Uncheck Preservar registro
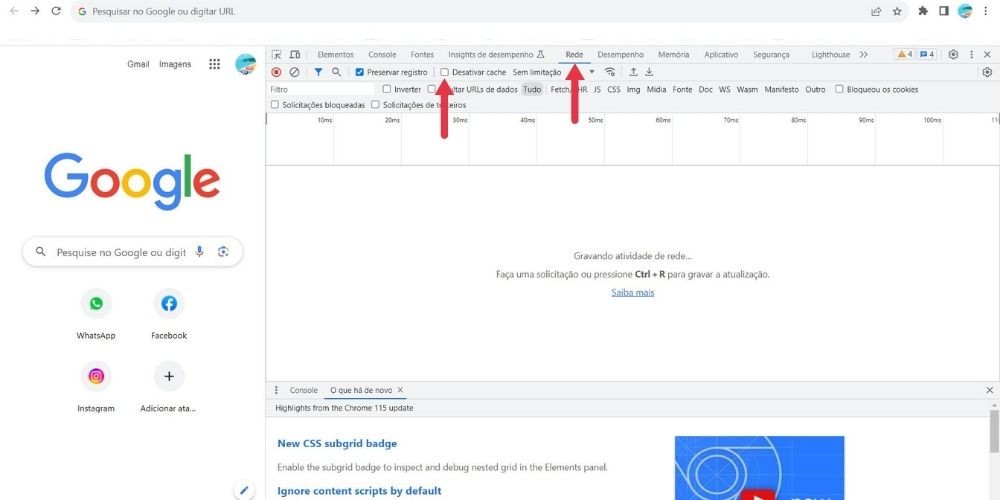 [360, 72]
